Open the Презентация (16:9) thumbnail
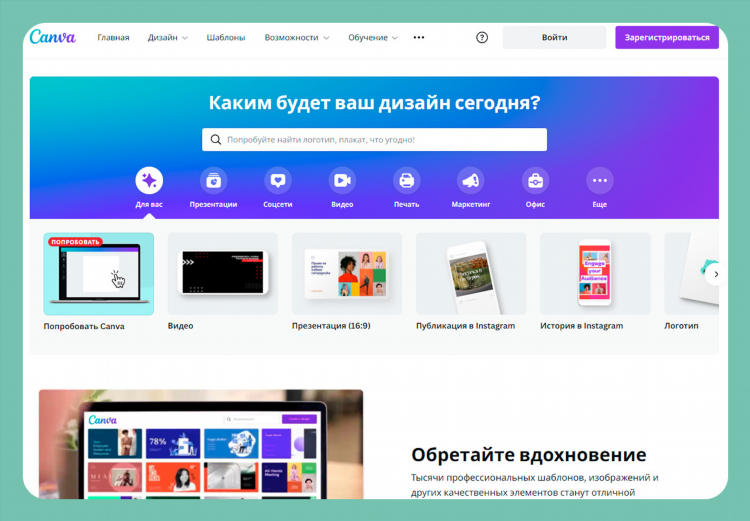 tap(347, 274)
